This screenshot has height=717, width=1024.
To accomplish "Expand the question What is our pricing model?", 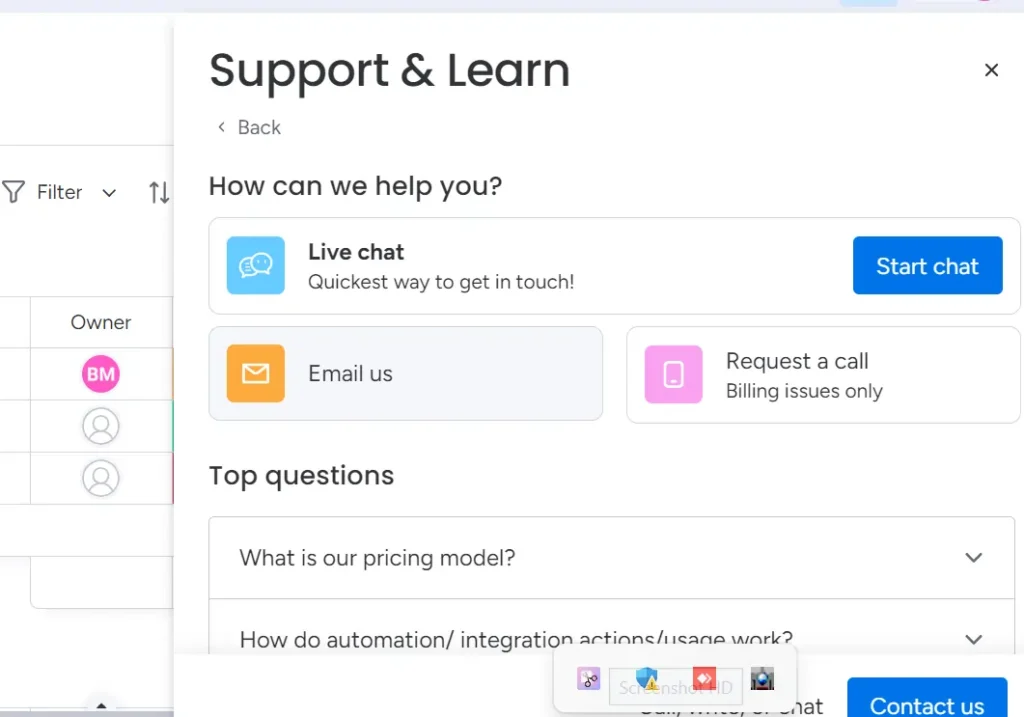I will (x=973, y=558).
